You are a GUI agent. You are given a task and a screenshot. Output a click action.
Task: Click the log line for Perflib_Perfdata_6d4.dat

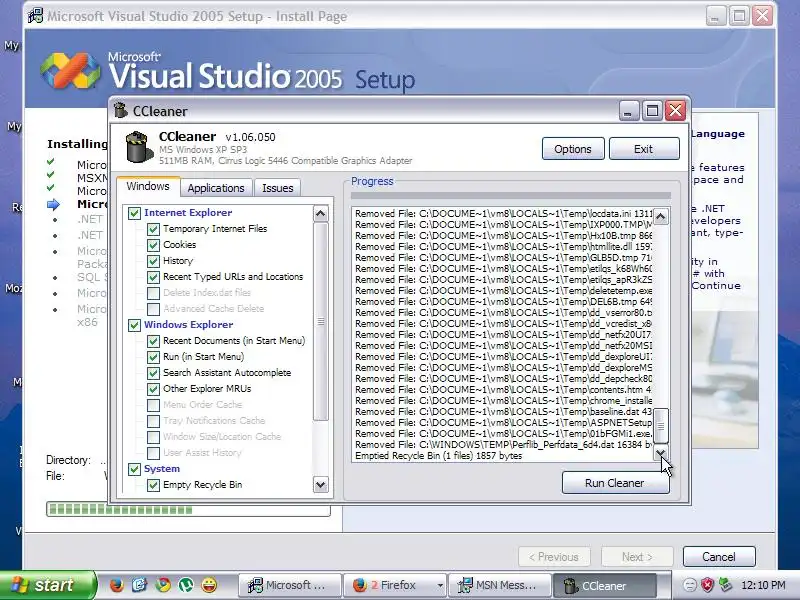click(503, 445)
